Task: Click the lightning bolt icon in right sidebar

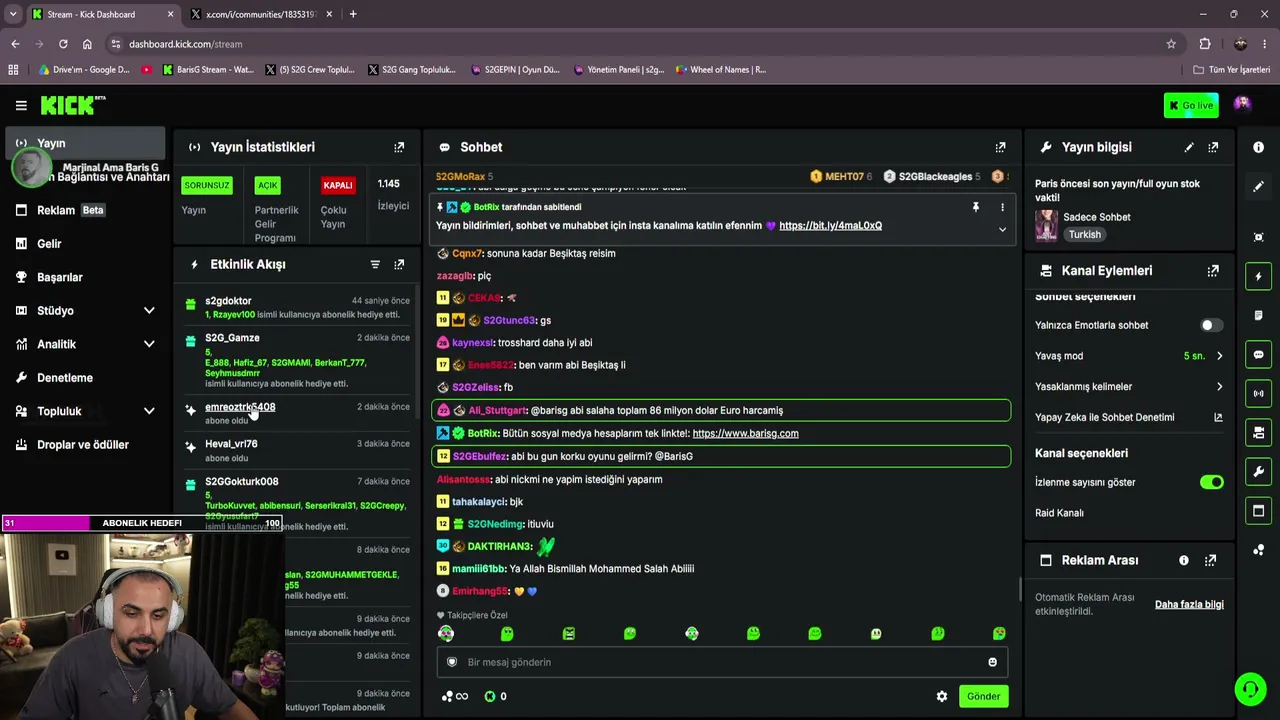Action: pyautogui.click(x=1258, y=276)
